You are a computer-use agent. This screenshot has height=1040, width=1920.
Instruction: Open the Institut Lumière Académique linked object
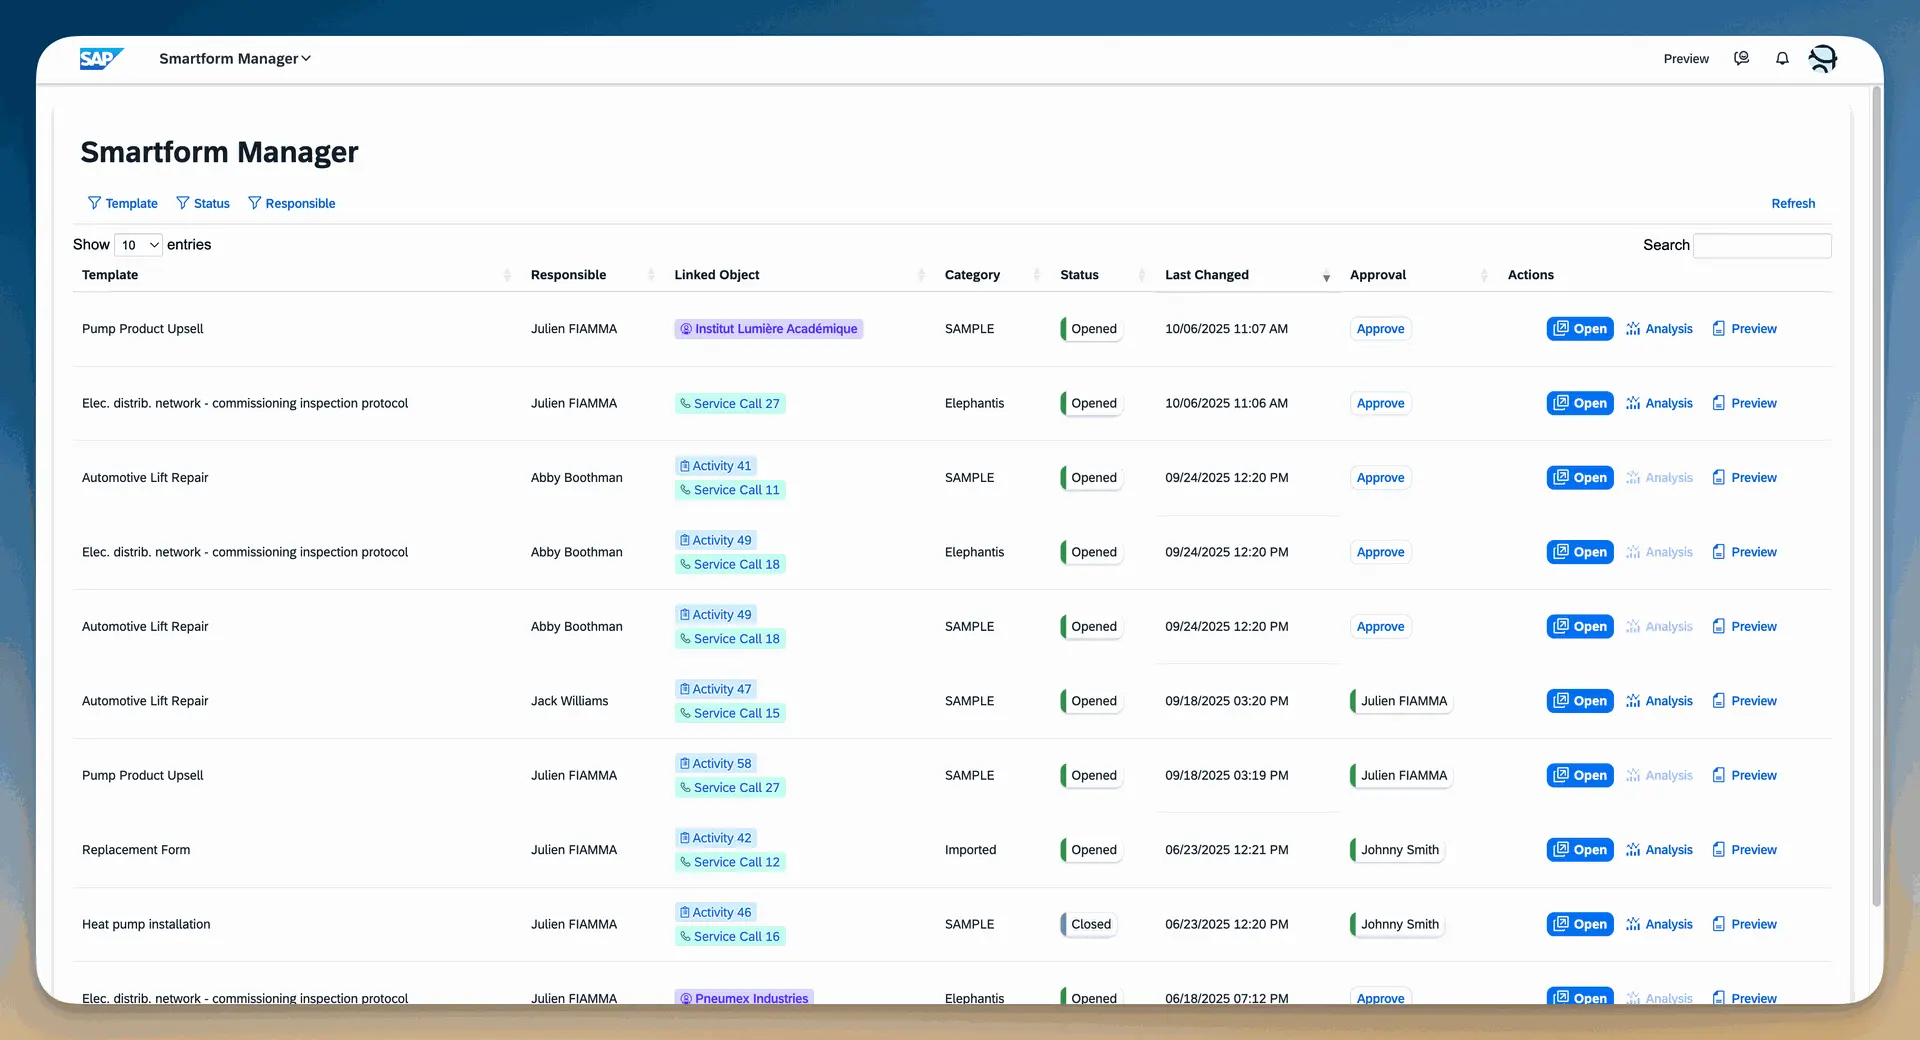point(768,329)
